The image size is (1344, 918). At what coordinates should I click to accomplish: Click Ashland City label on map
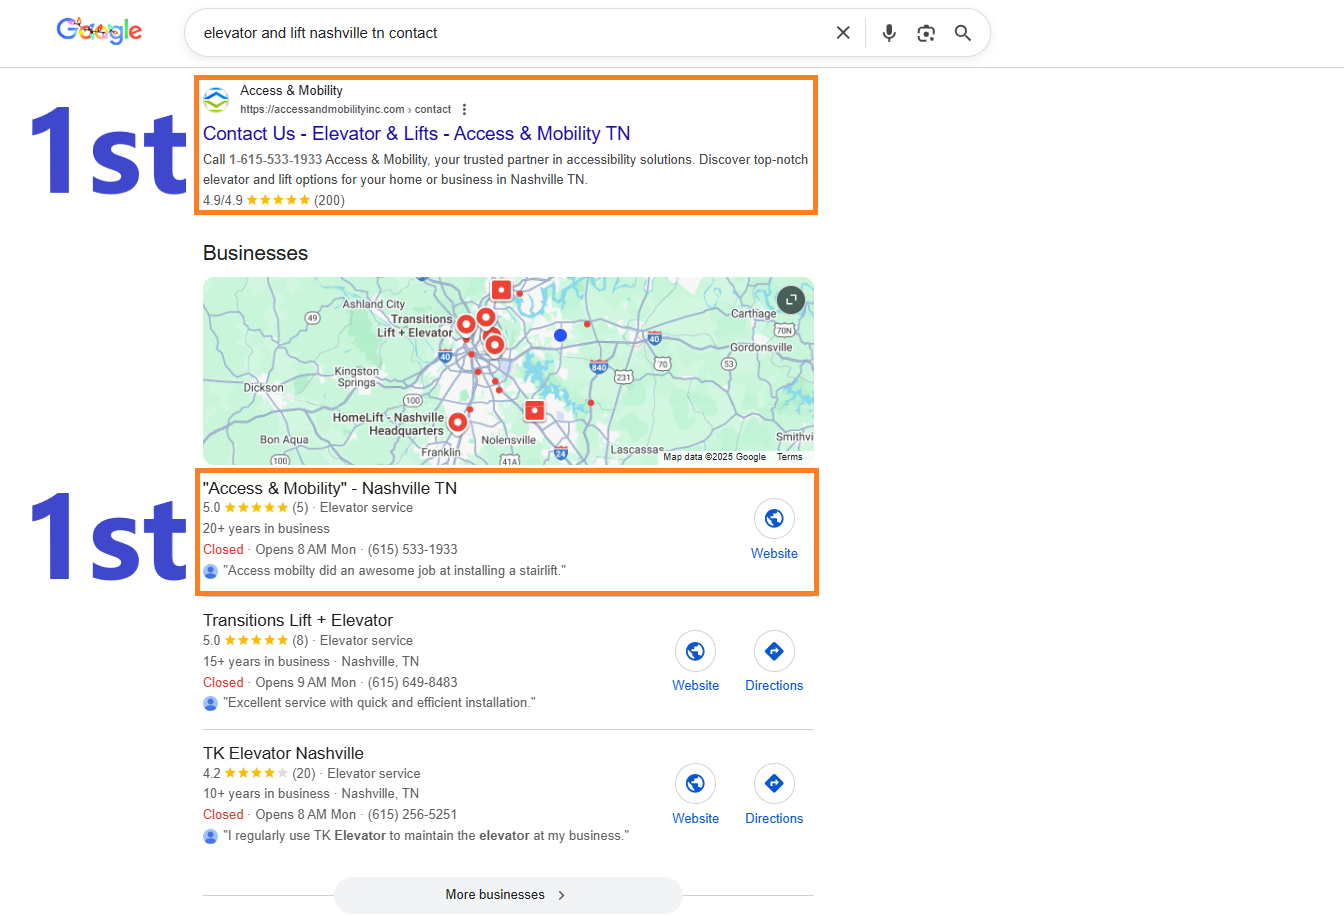click(374, 304)
